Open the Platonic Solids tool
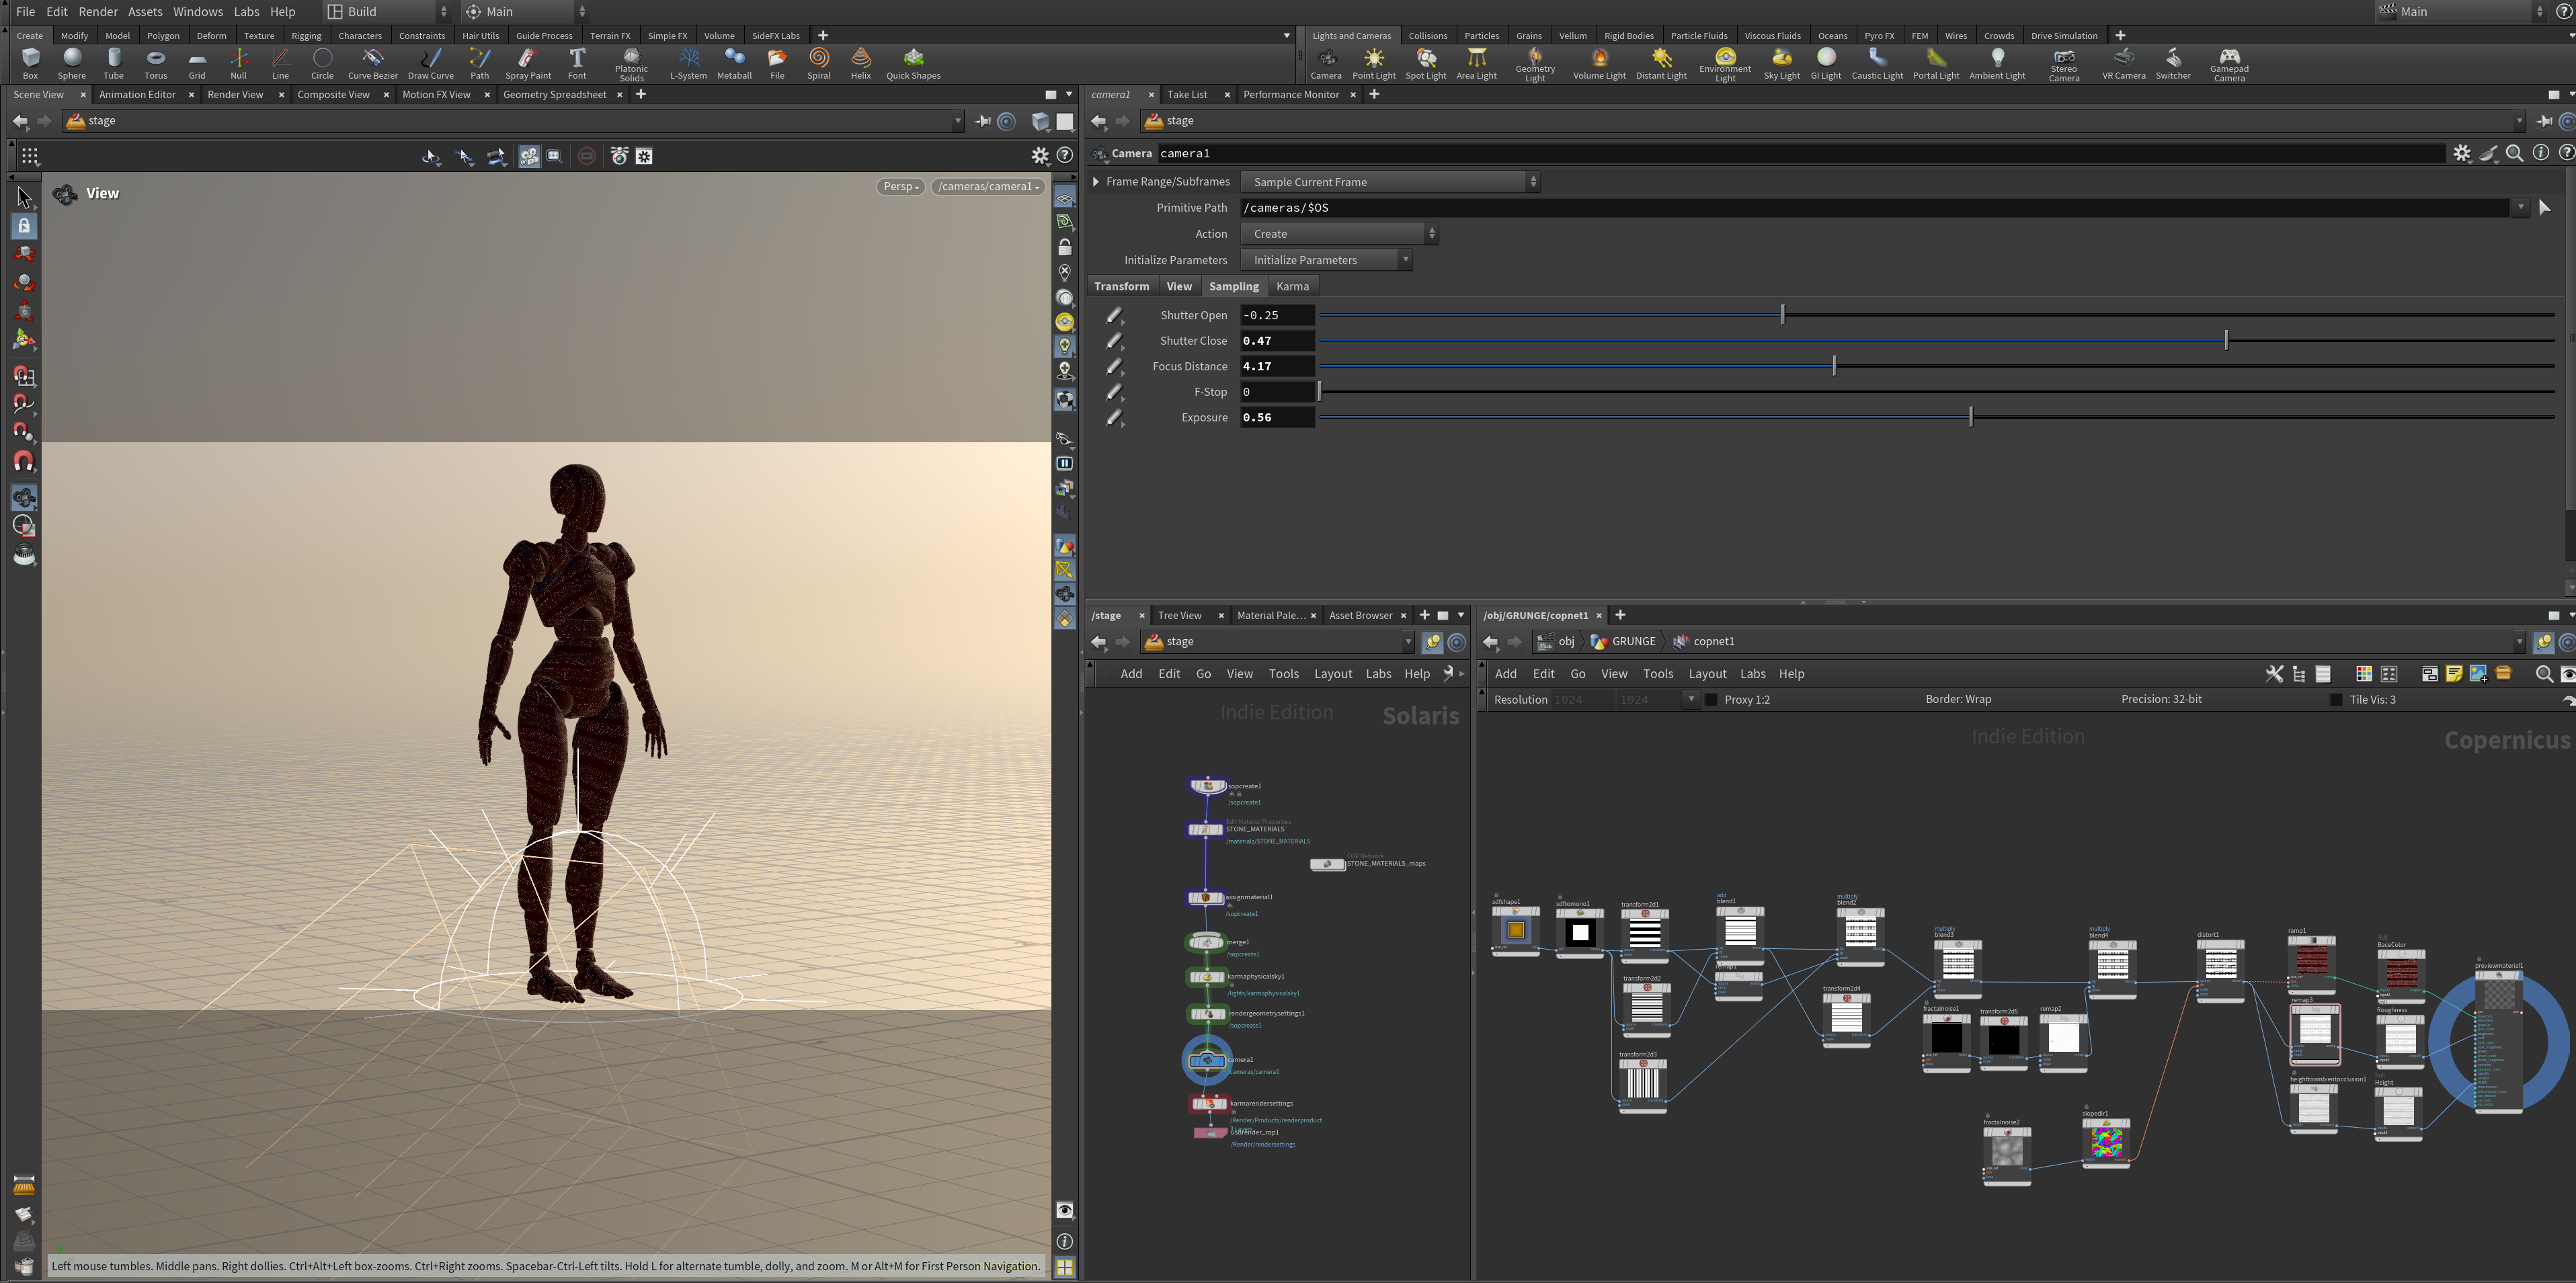 [632, 65]
